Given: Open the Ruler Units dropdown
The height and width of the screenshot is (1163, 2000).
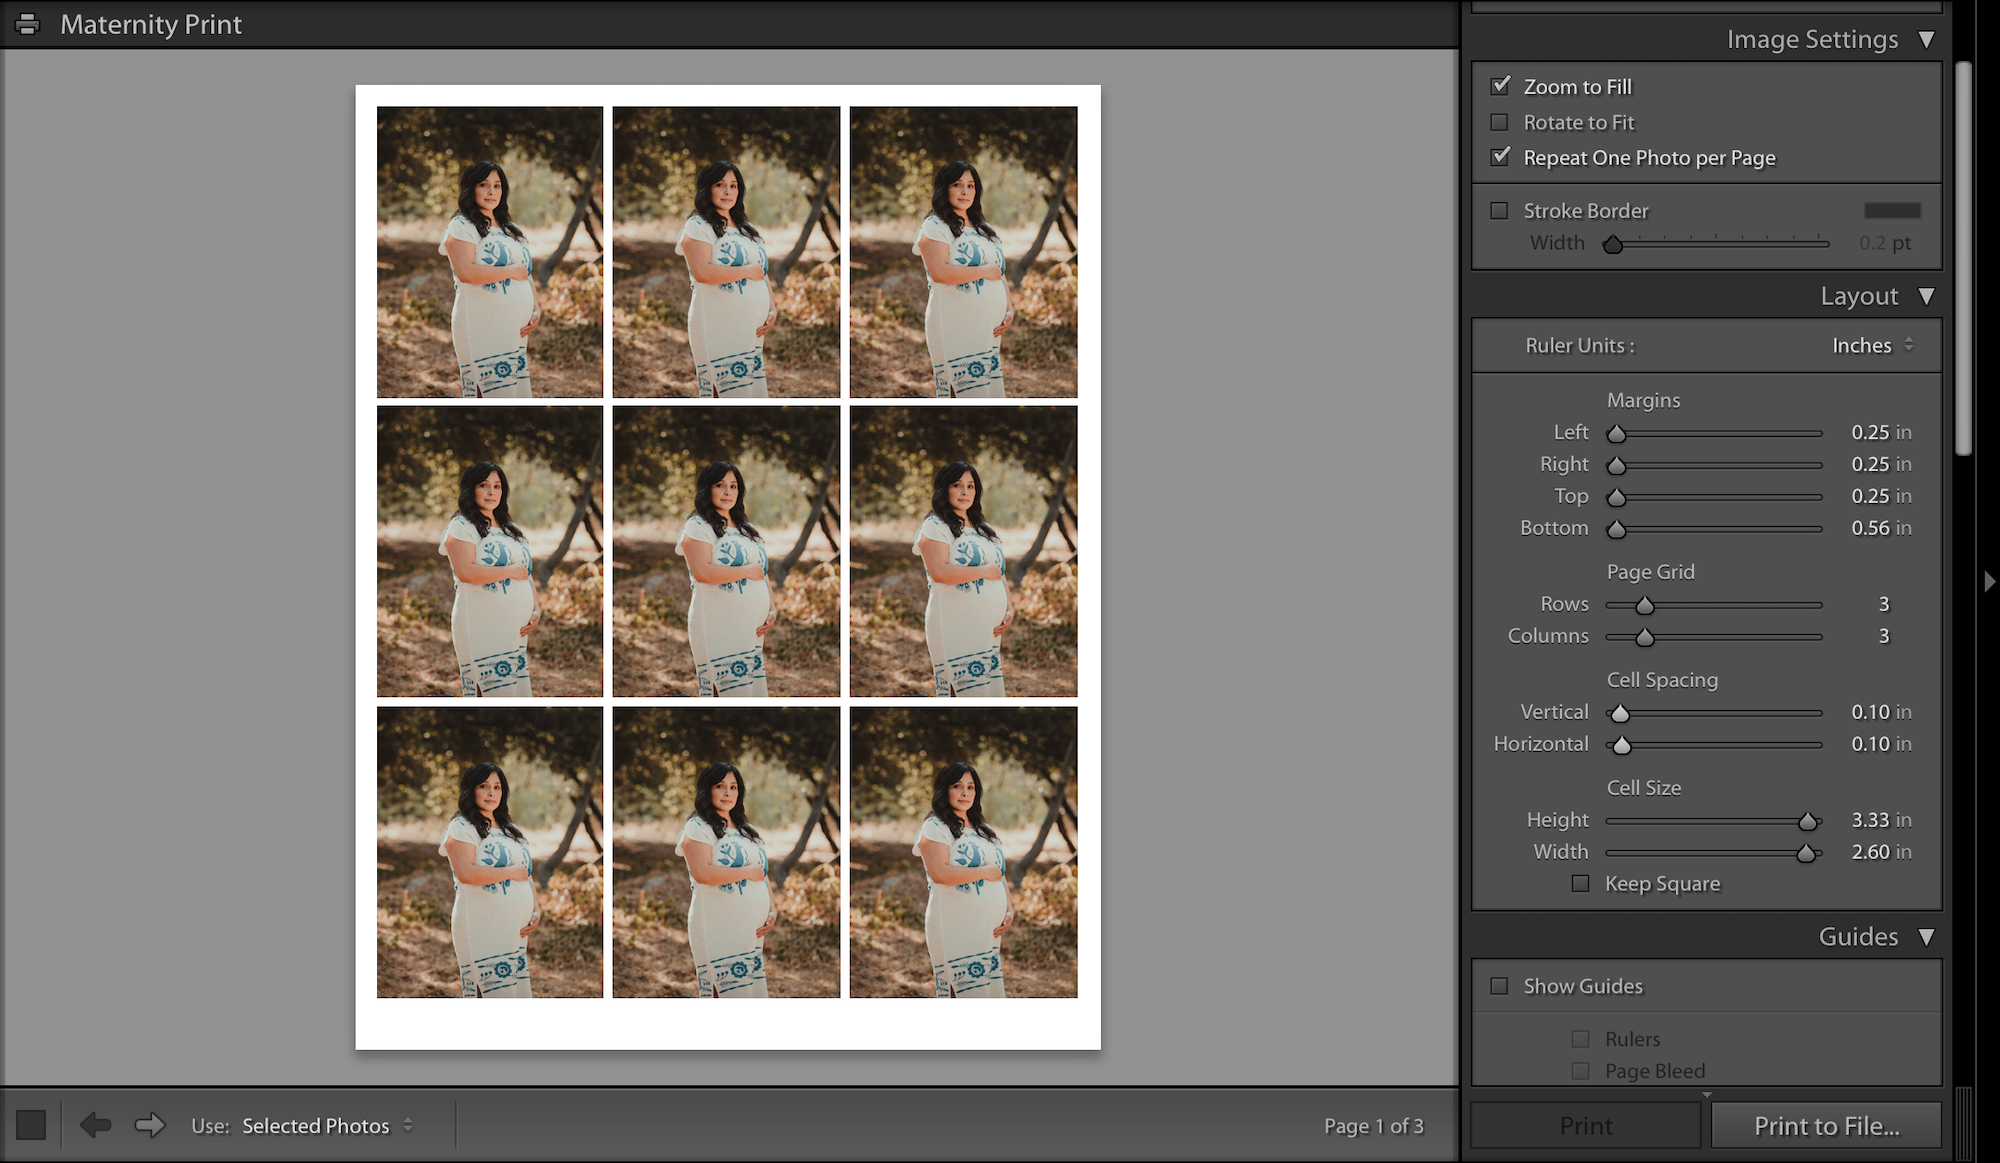Looking at the screenshot, I should pos(1871,345).
